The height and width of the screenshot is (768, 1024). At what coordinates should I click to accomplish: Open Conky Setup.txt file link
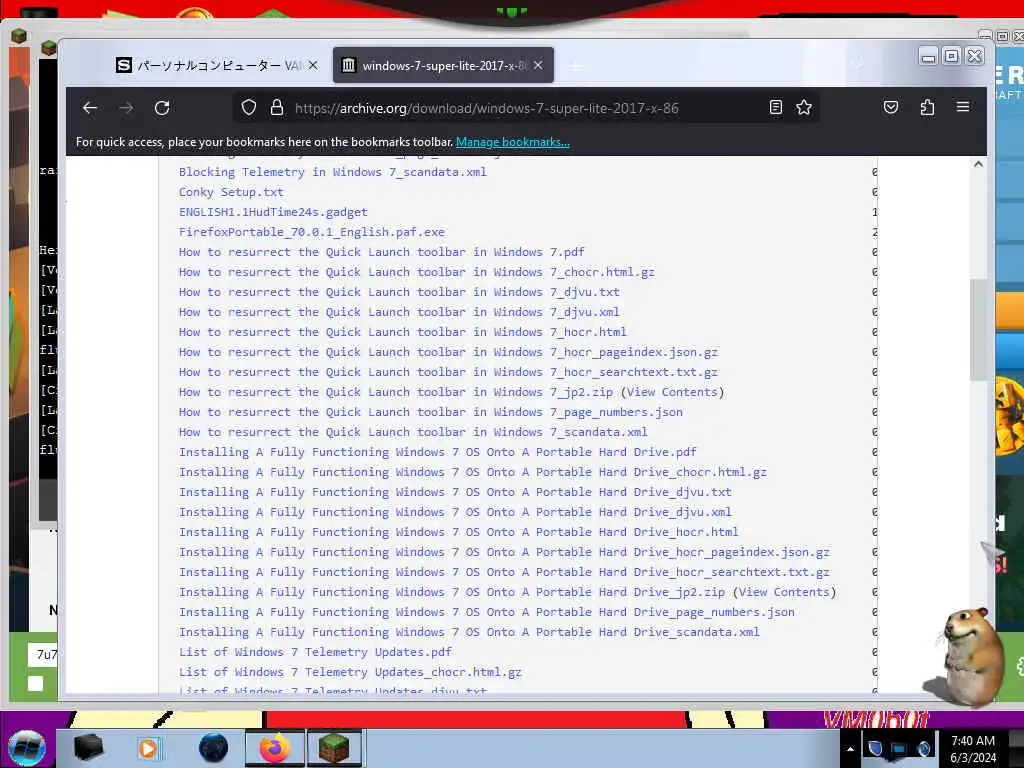(231, 192)
